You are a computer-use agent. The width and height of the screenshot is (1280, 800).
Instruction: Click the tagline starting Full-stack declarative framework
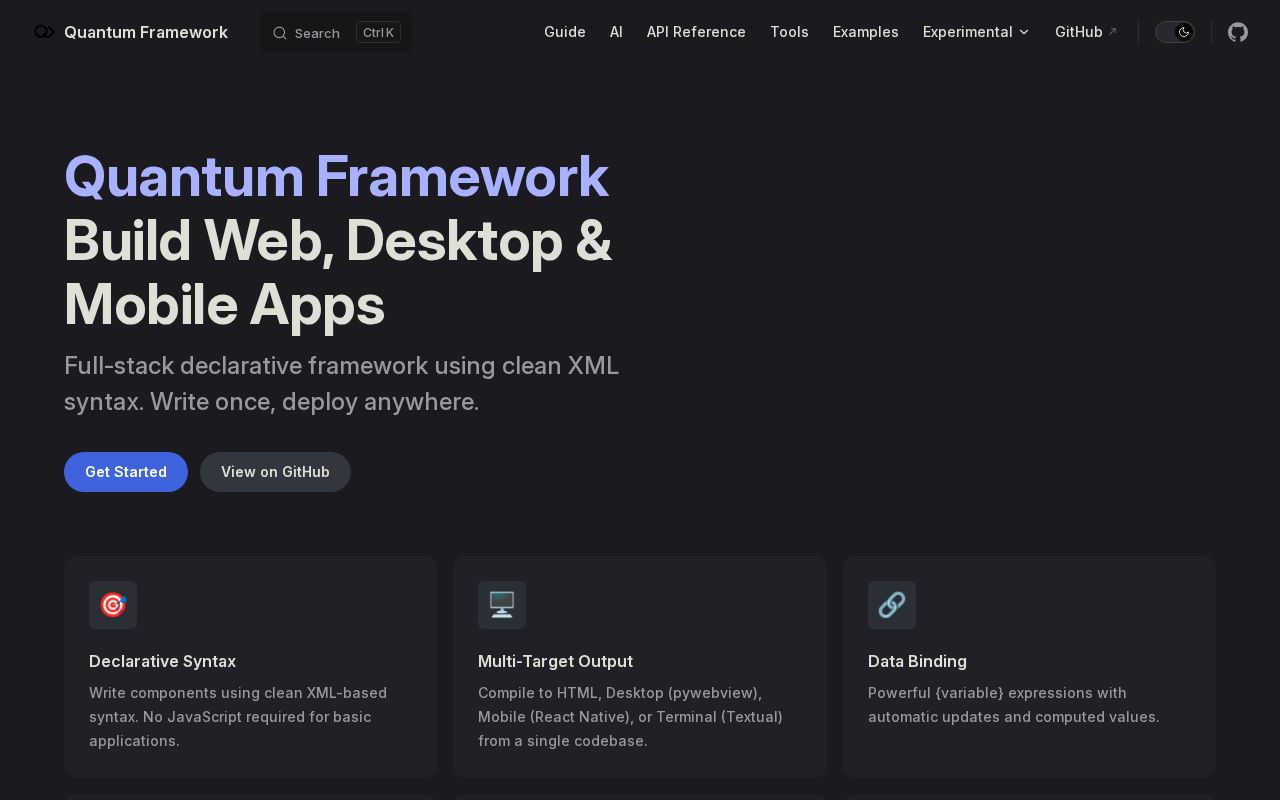(x=342, y=383)
